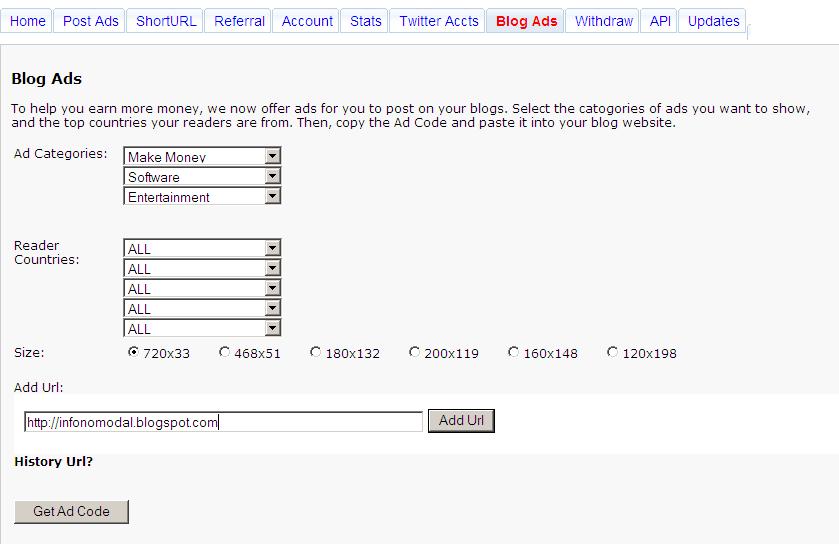The height and width of the screenshot is (544, 839).
Task: Expand the Software category dropdown
Action: [x=202, y=177]
